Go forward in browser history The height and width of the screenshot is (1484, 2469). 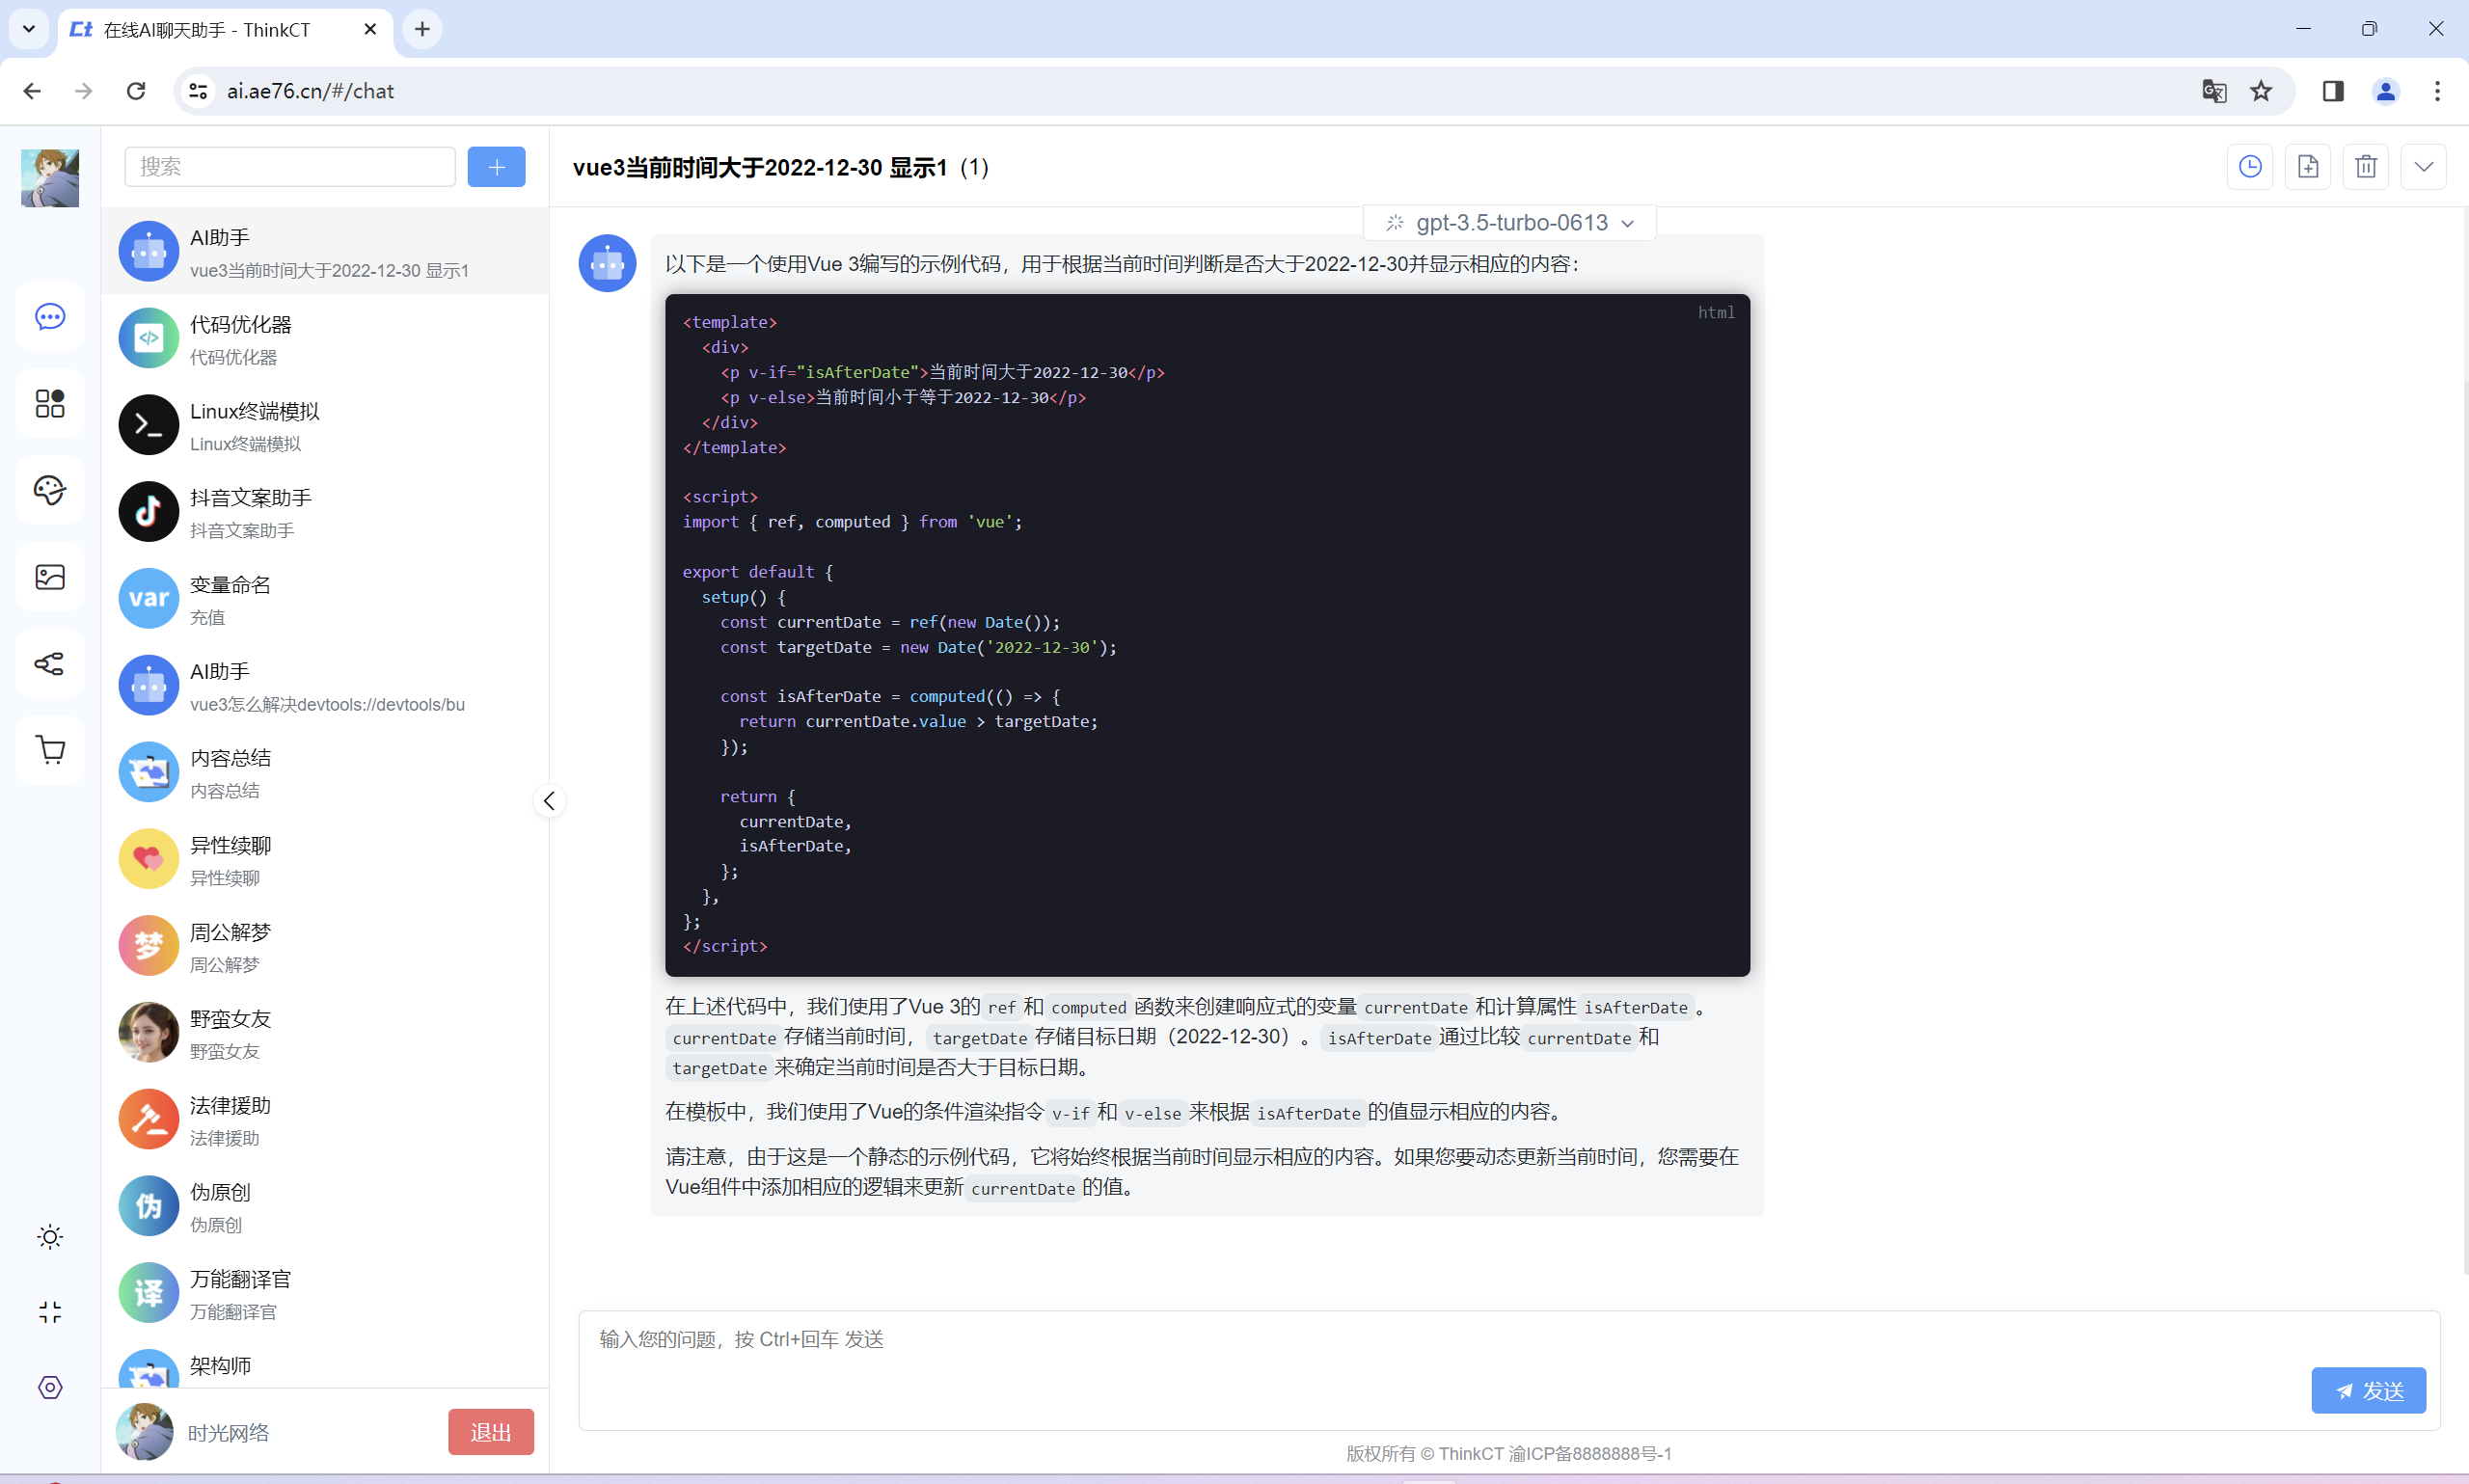click(84, 91)
